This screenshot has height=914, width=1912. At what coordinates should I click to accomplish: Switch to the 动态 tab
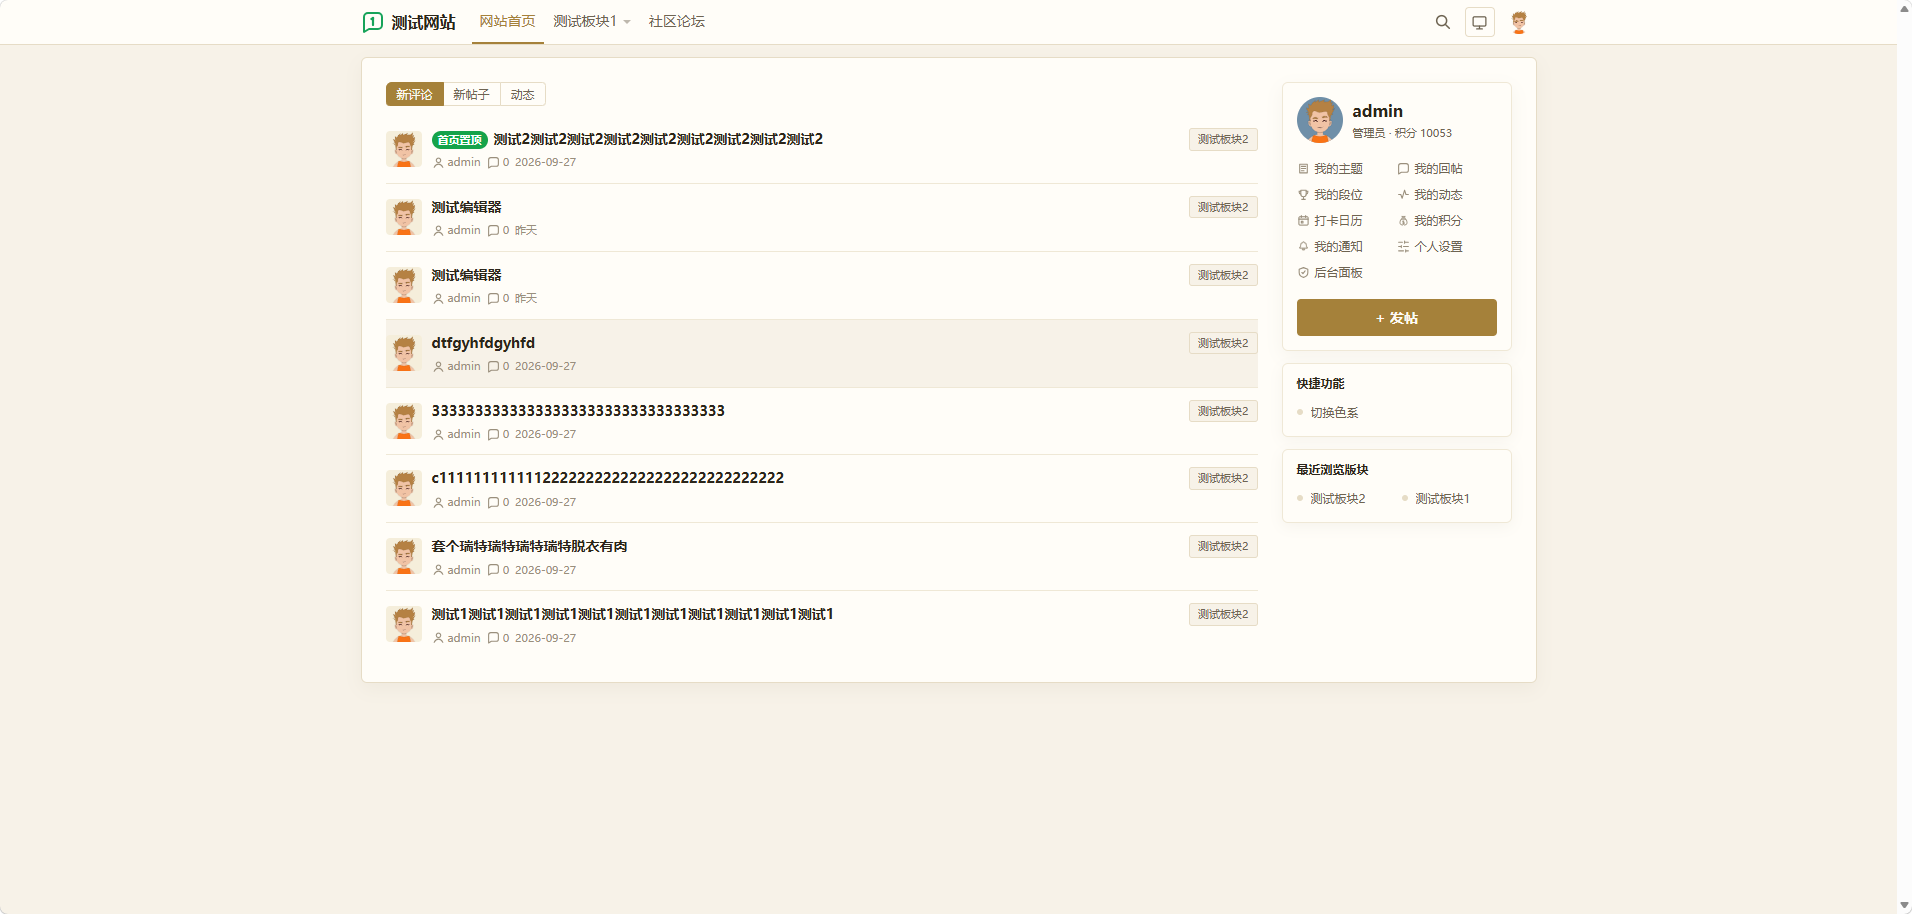[522, 94]
